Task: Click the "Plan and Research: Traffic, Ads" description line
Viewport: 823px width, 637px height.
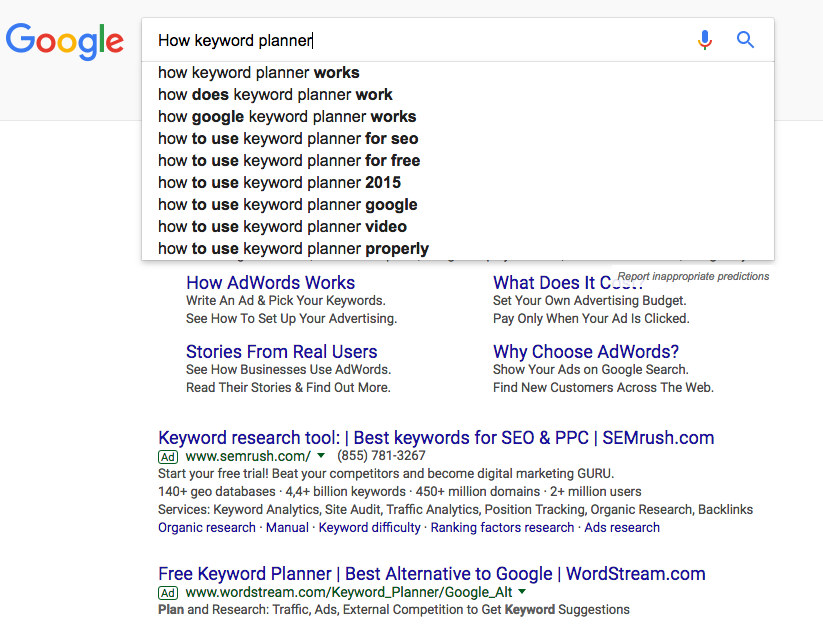Action: point(394,610)
